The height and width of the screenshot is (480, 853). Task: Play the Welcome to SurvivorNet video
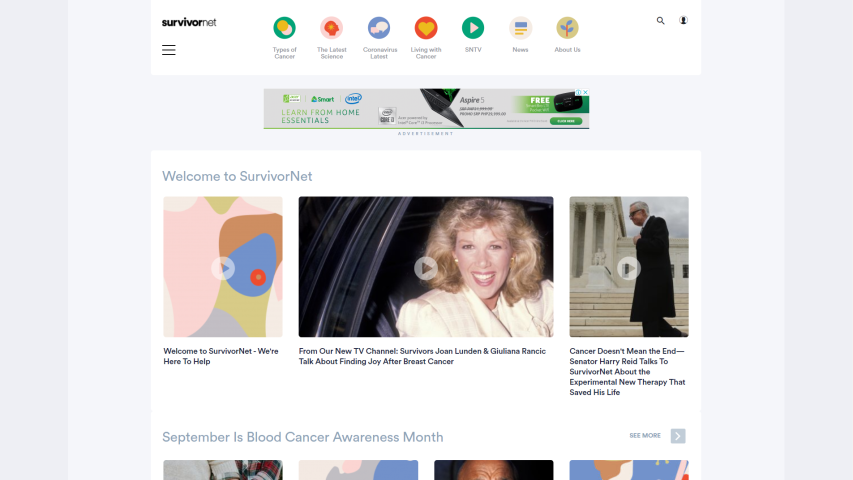pyautogui.click(x=223, y=267)
